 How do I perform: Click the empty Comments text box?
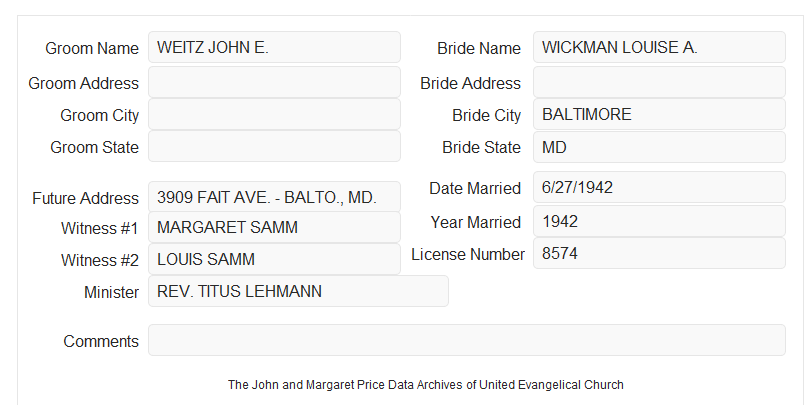coord(467,340)
